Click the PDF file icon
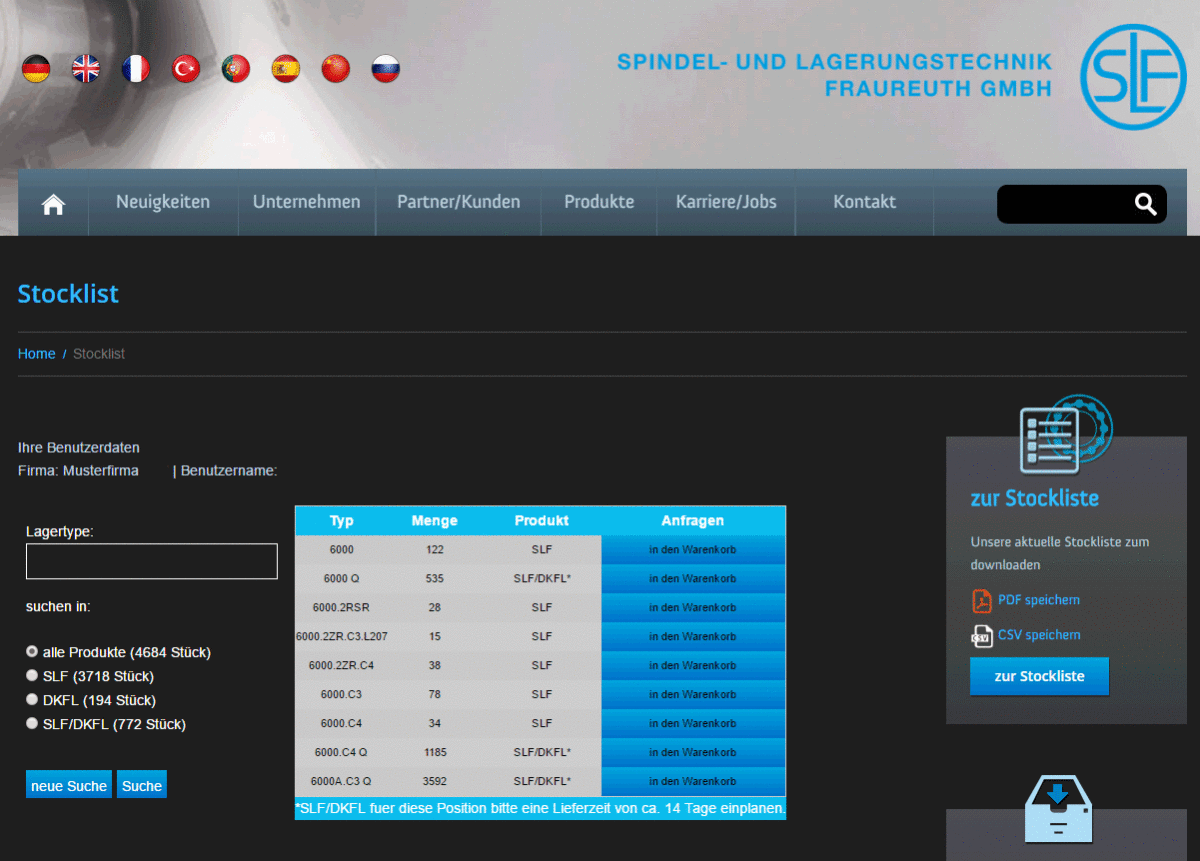 pos(981,601)
